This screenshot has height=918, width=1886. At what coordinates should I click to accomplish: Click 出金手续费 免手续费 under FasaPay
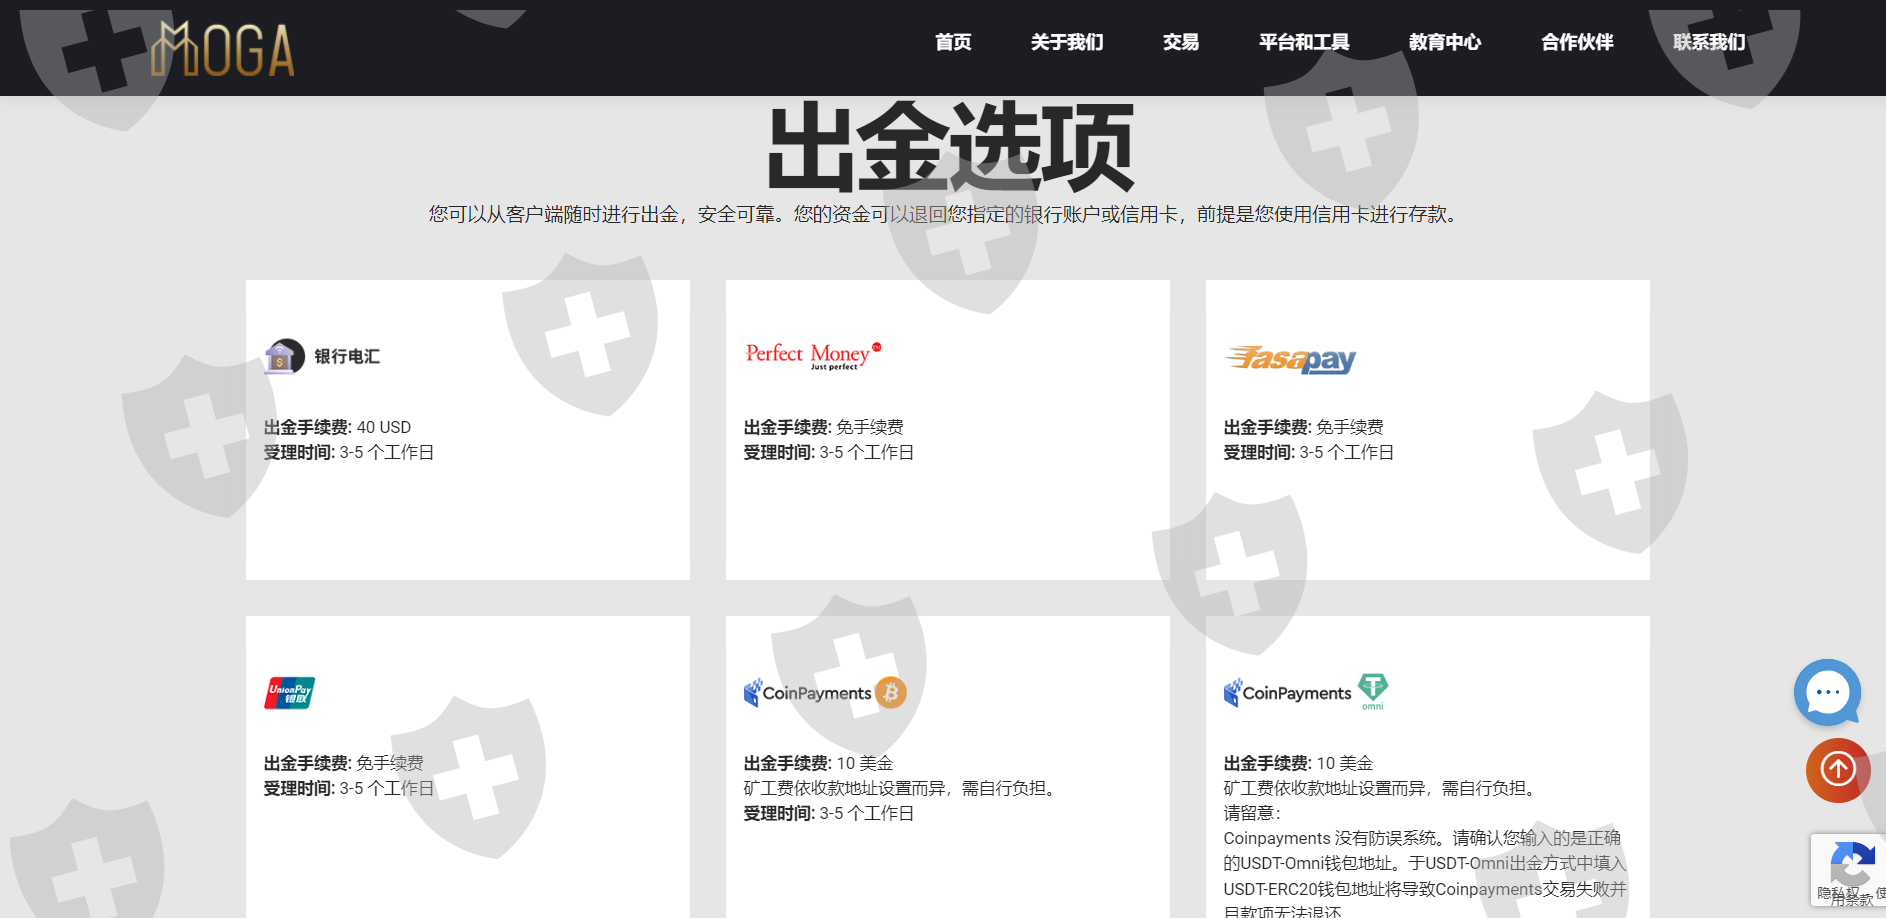coord(1304,427)
